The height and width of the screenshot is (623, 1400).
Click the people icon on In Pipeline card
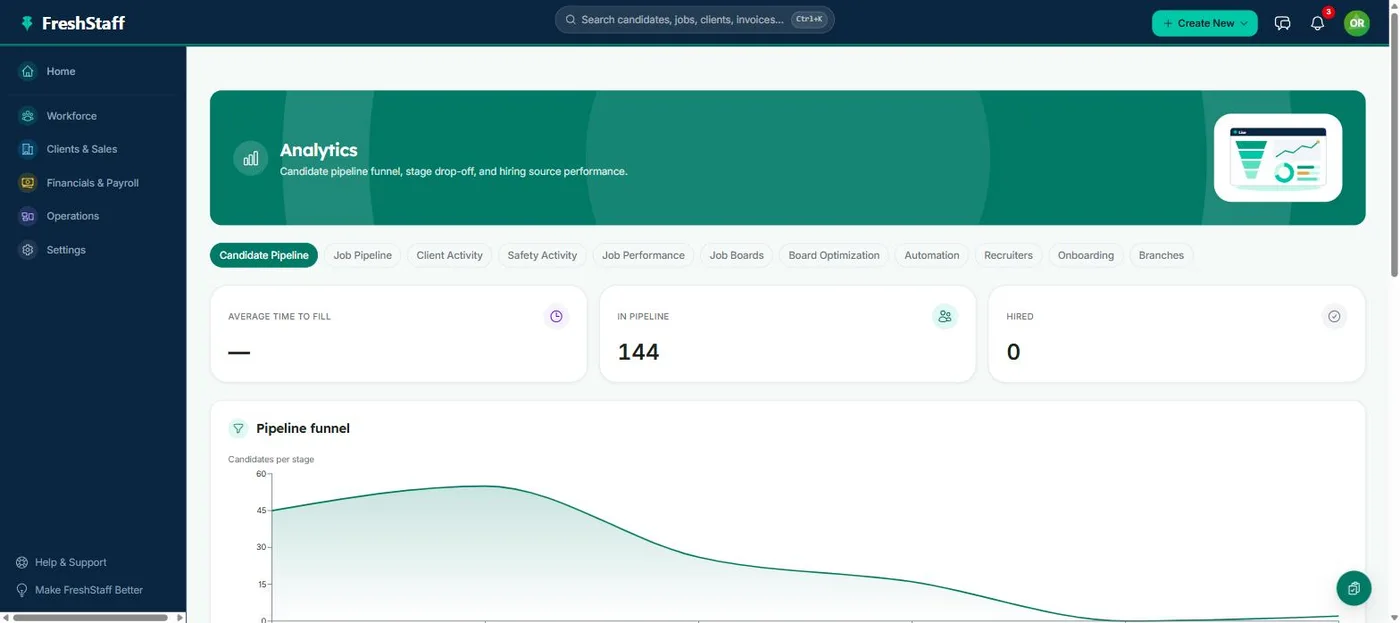coord(945,316)
